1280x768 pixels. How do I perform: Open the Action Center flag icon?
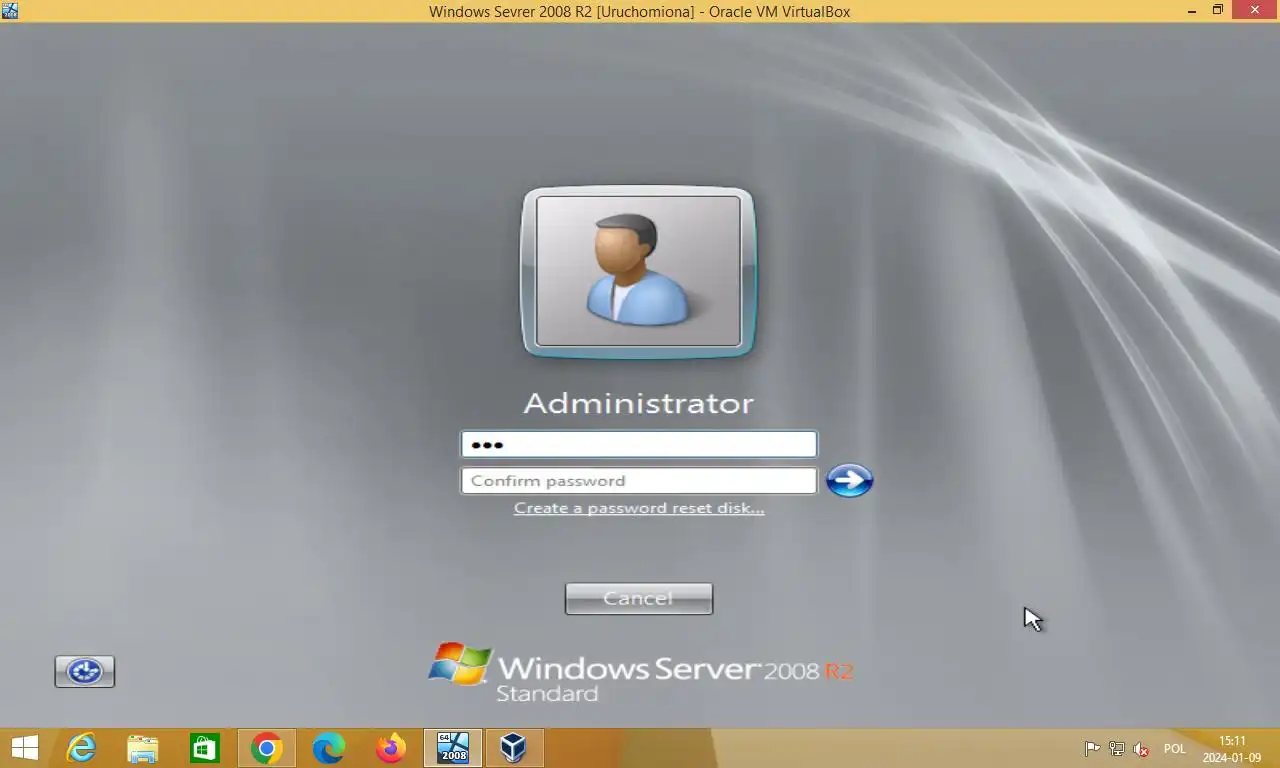pyautogui.click(x=1092, y=749)
